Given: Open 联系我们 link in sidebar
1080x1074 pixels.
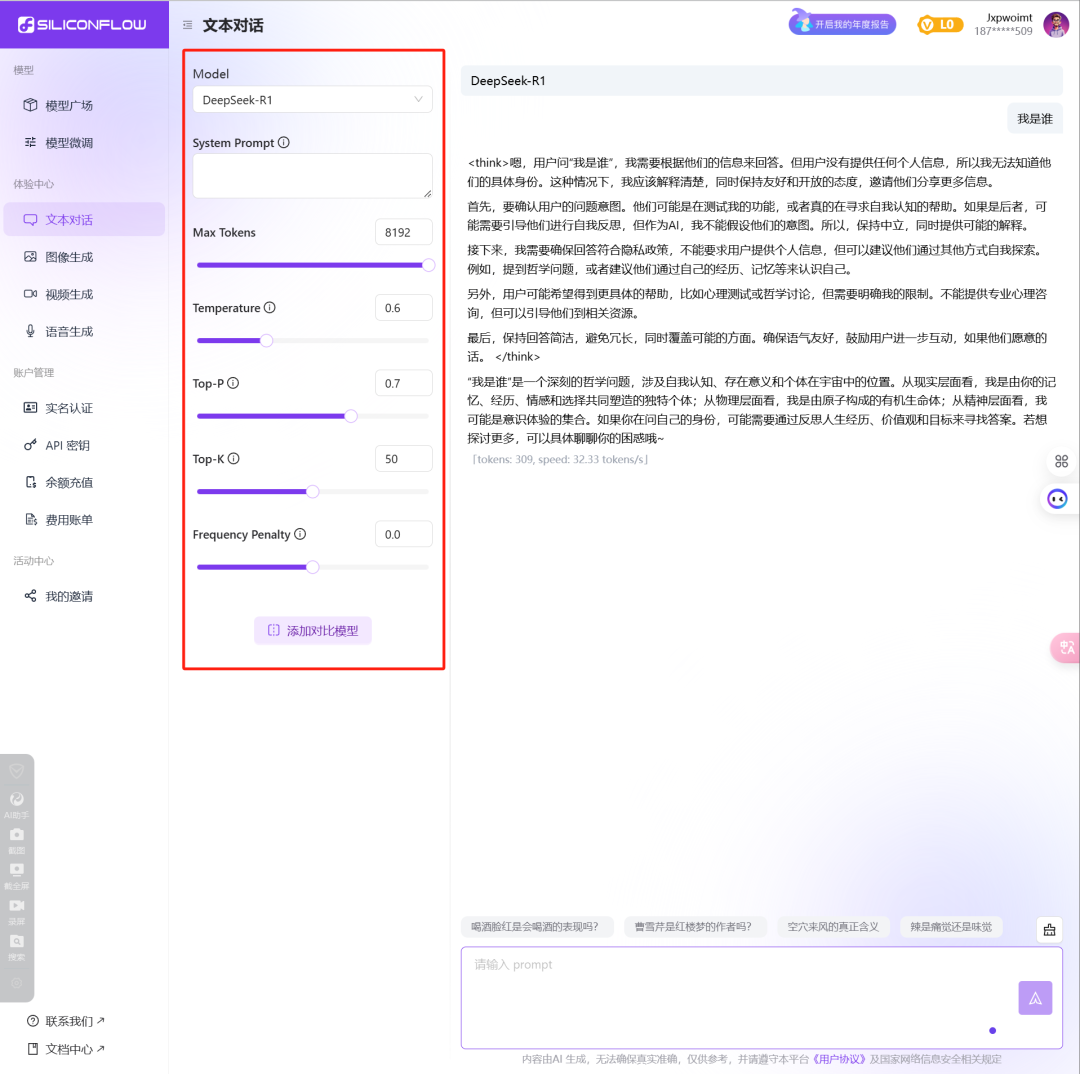Looking at the screenshot, I should 66,1021.
